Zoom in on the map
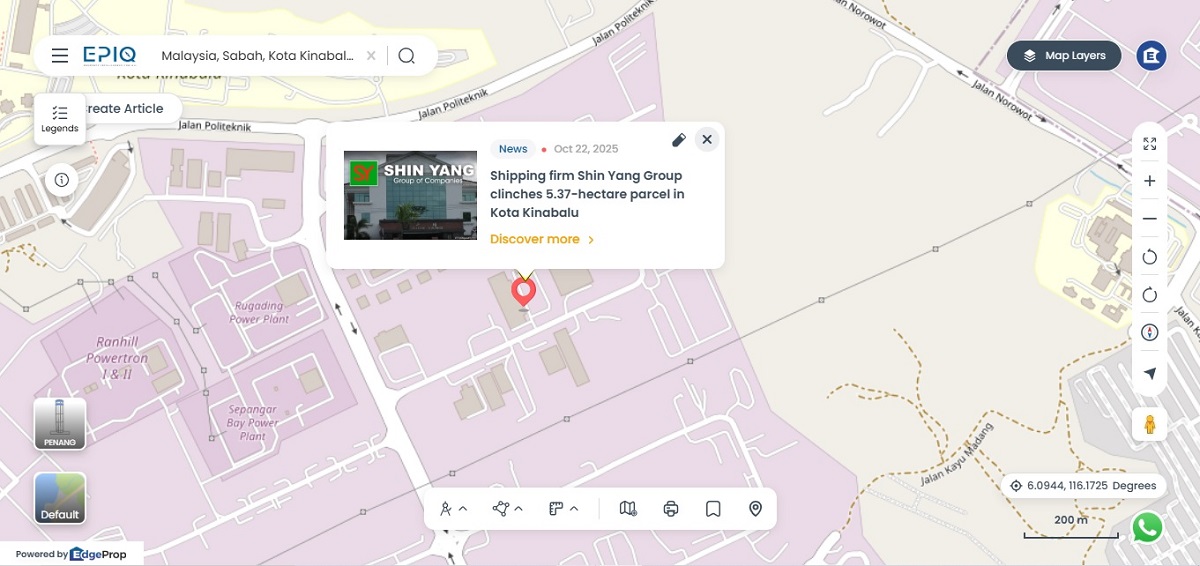This screenshot has width=1200, height=566. pos(1149,181)
